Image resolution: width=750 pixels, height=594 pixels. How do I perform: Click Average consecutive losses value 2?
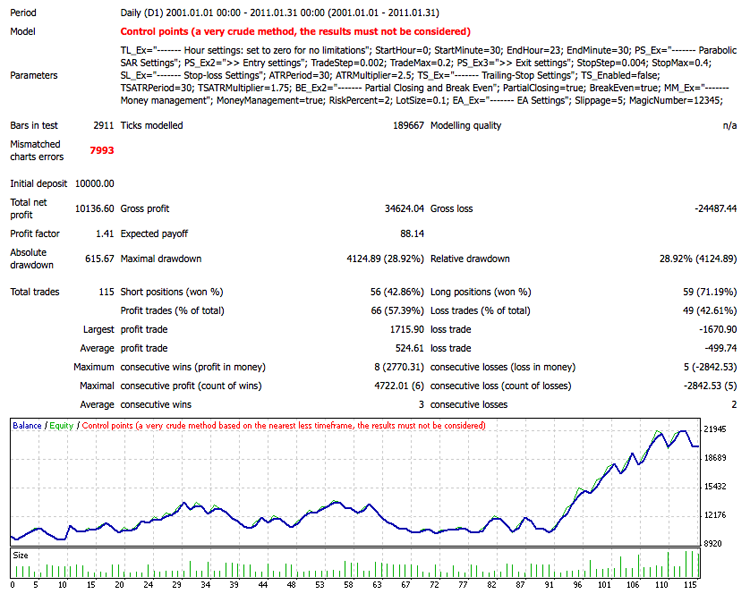(x=734, y=405)
